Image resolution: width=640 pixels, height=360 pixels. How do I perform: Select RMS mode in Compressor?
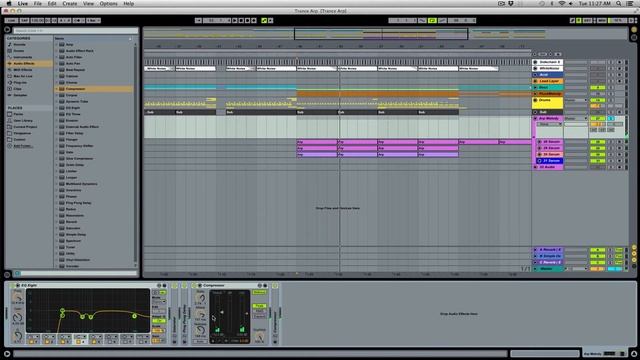point(259,311)
